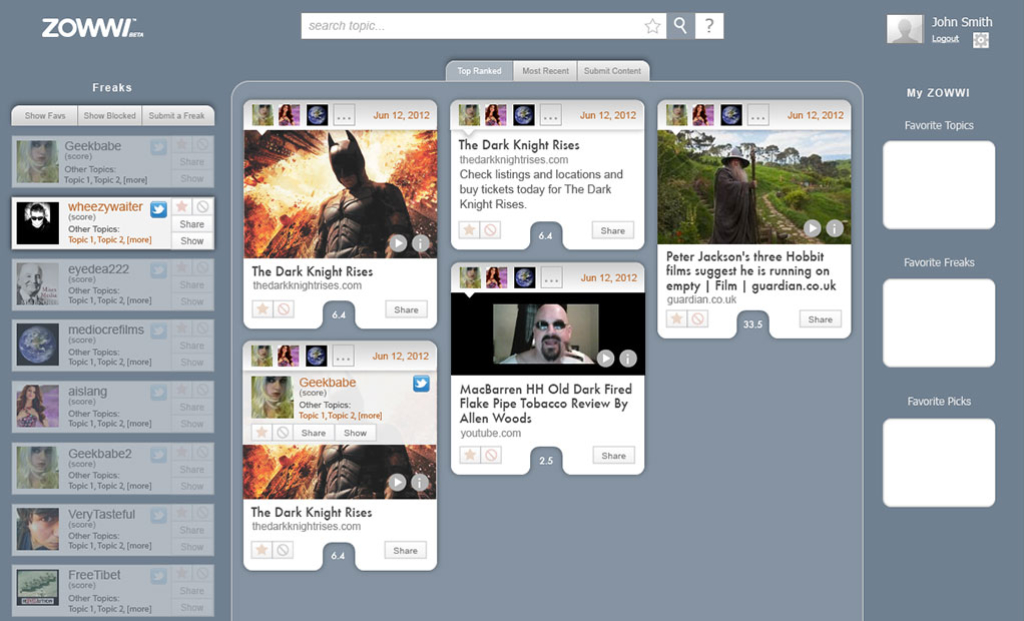Image resolution: width=1024 pixels, height=621 pixels.
Task: Click the info icon on the Hobbit image
Action: point(834,228)
